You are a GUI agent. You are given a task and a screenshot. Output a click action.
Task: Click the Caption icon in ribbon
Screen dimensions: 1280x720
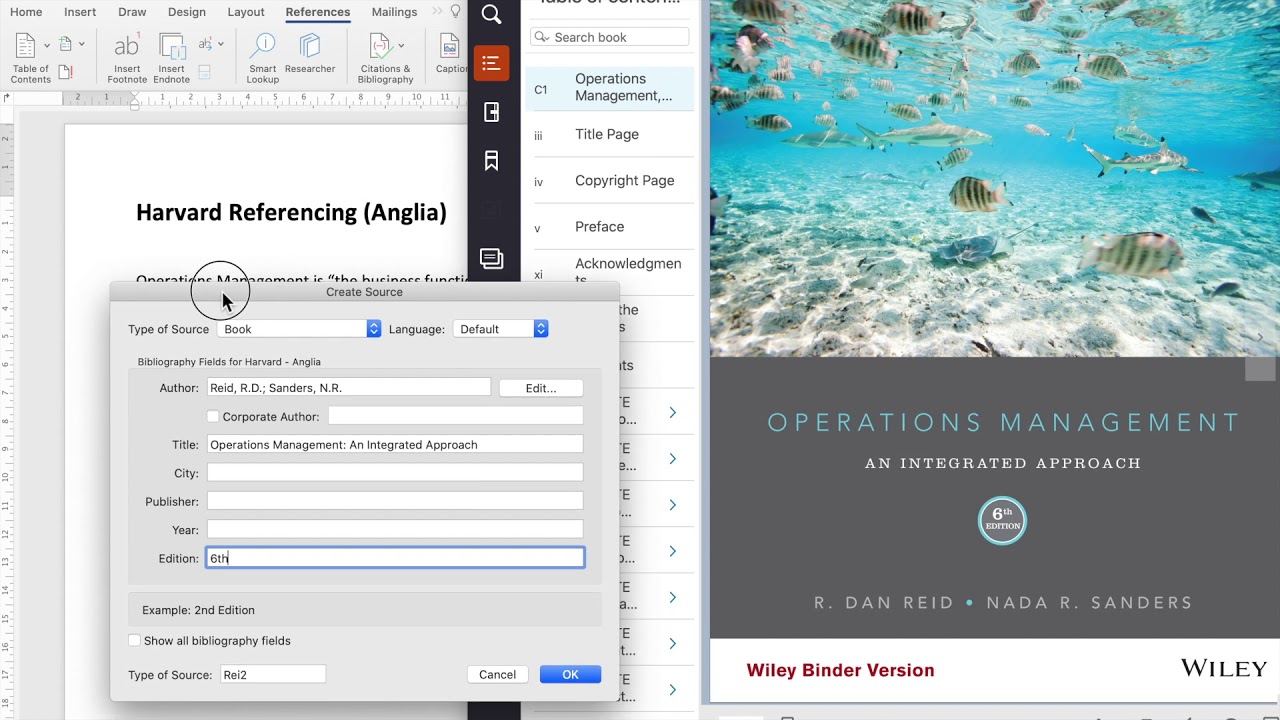(x=451, y=46)
